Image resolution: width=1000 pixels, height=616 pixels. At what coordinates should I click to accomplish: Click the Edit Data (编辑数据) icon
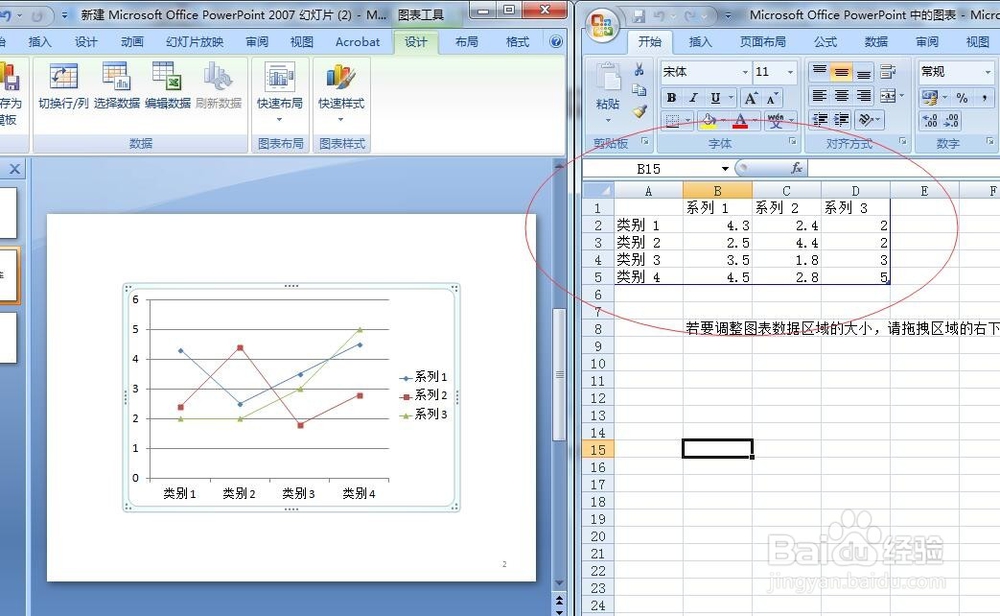[167, 77]
